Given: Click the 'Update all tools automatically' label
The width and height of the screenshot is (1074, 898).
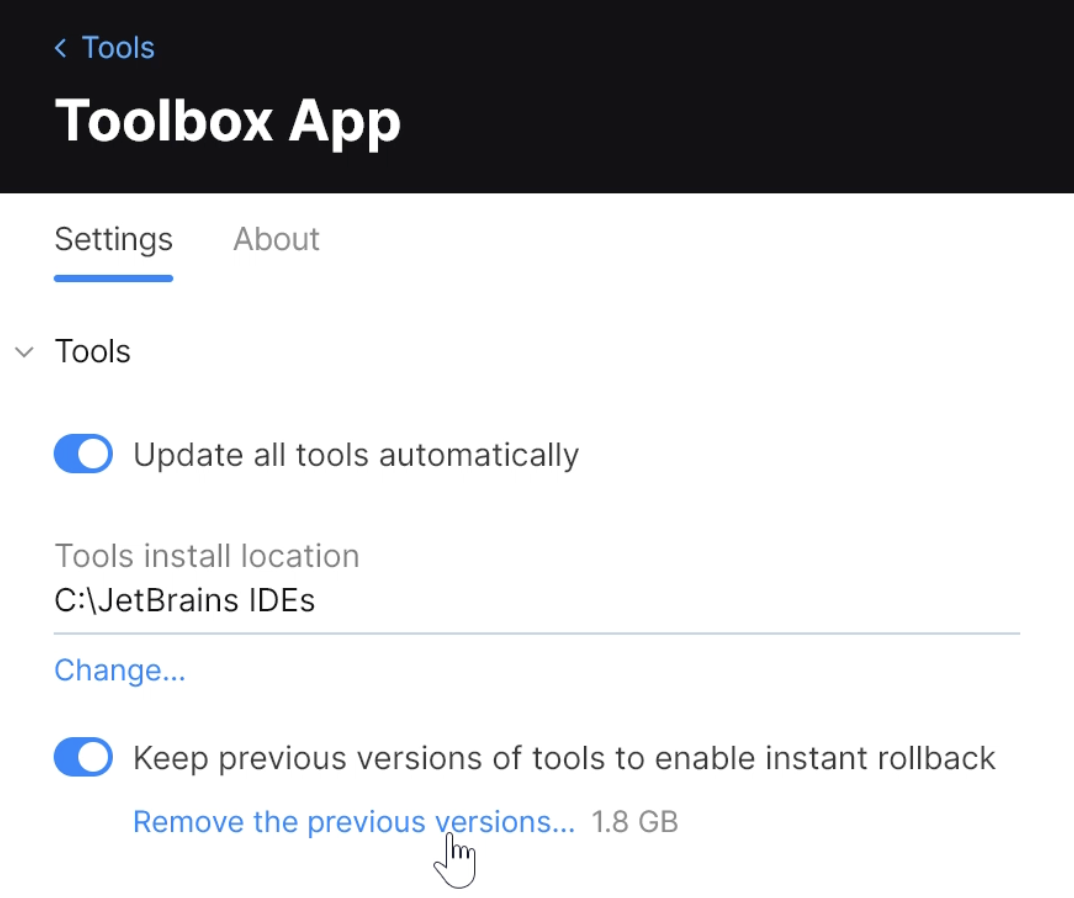Looking at the screenshot, I should point(356,455).
